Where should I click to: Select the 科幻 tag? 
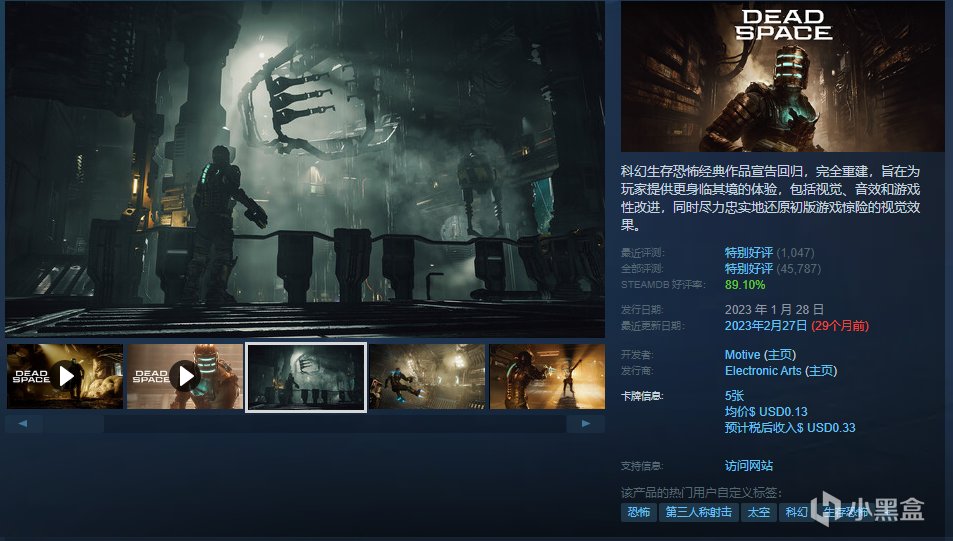point(796,512)
